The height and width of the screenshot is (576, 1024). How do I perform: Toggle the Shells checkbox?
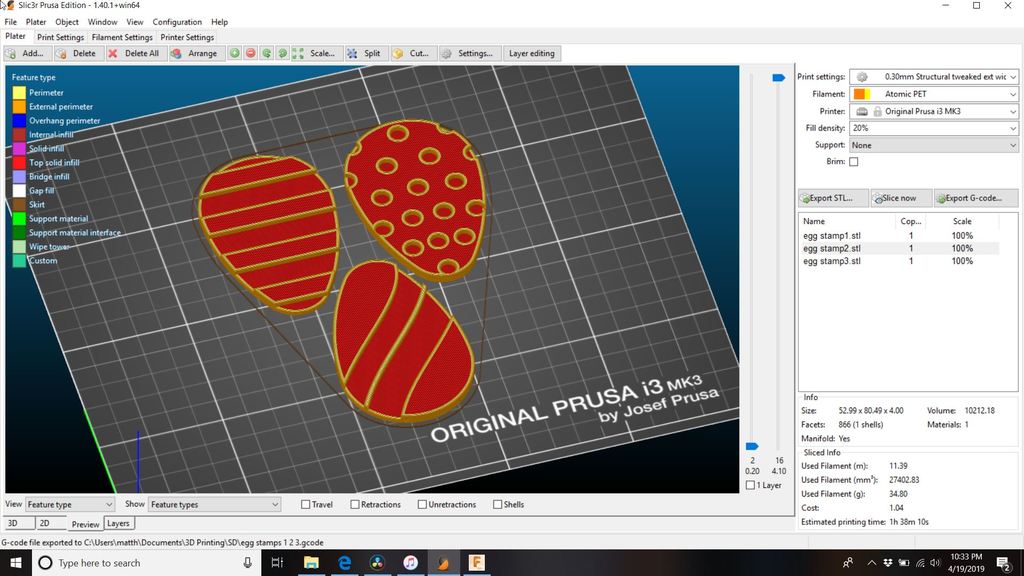pyautogui.click(x=497, y=504)
